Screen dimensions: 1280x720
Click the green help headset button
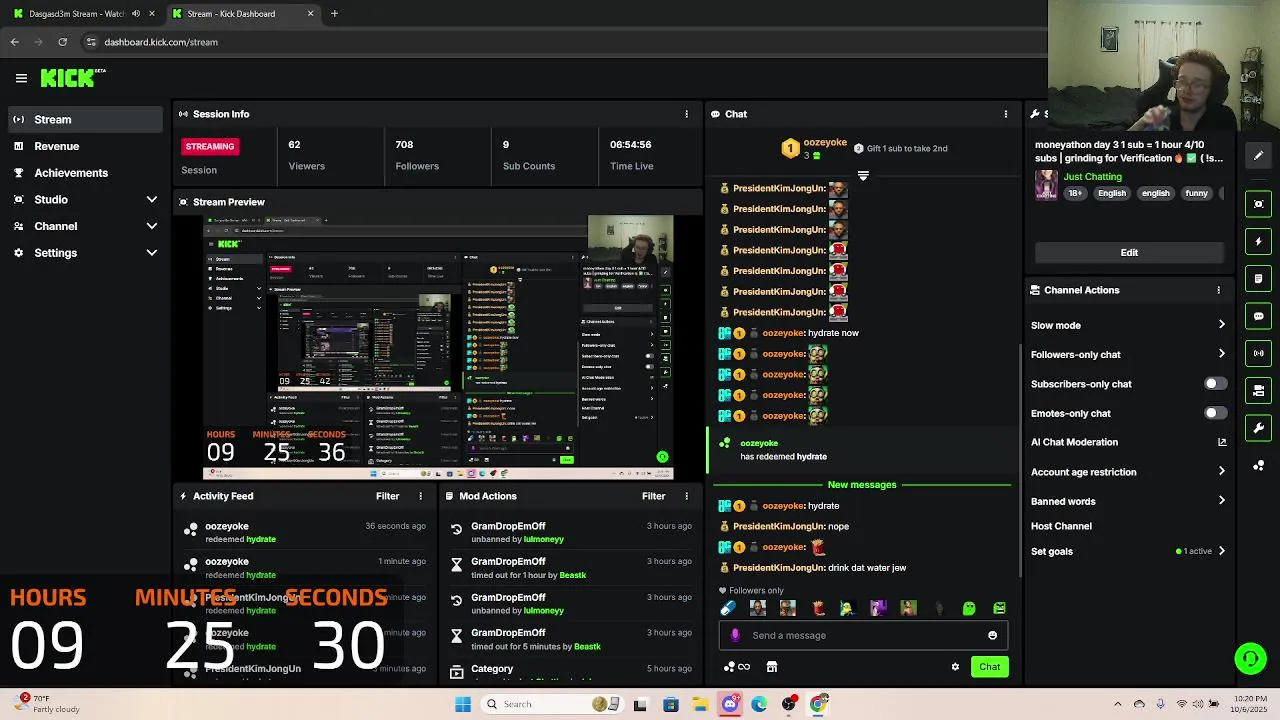coord(1250,658)
